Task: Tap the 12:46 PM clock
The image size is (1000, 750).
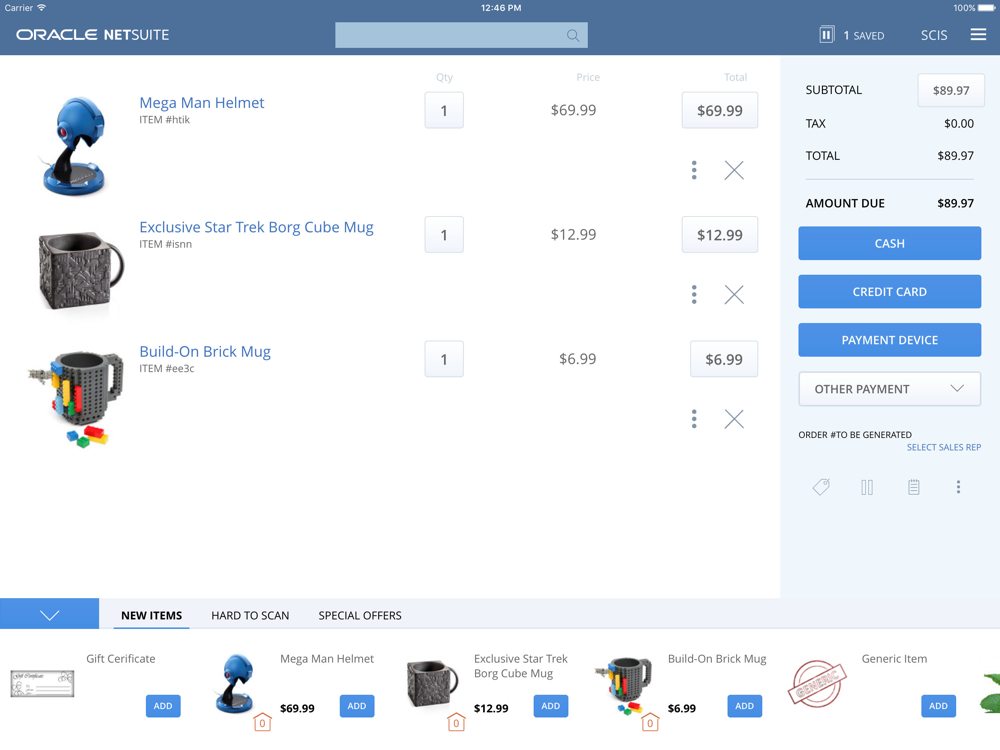Action: coord(501,8)
